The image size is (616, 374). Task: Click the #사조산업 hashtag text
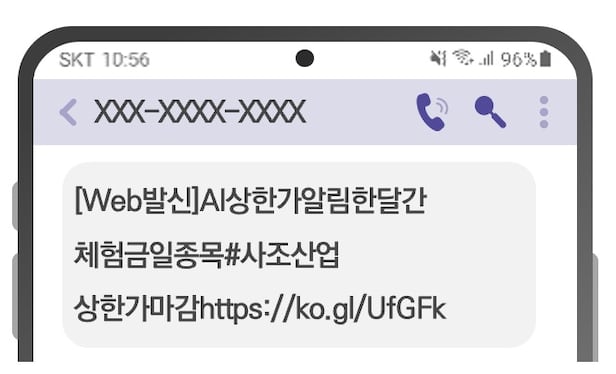pyautogui.click(x=281, y=255)
